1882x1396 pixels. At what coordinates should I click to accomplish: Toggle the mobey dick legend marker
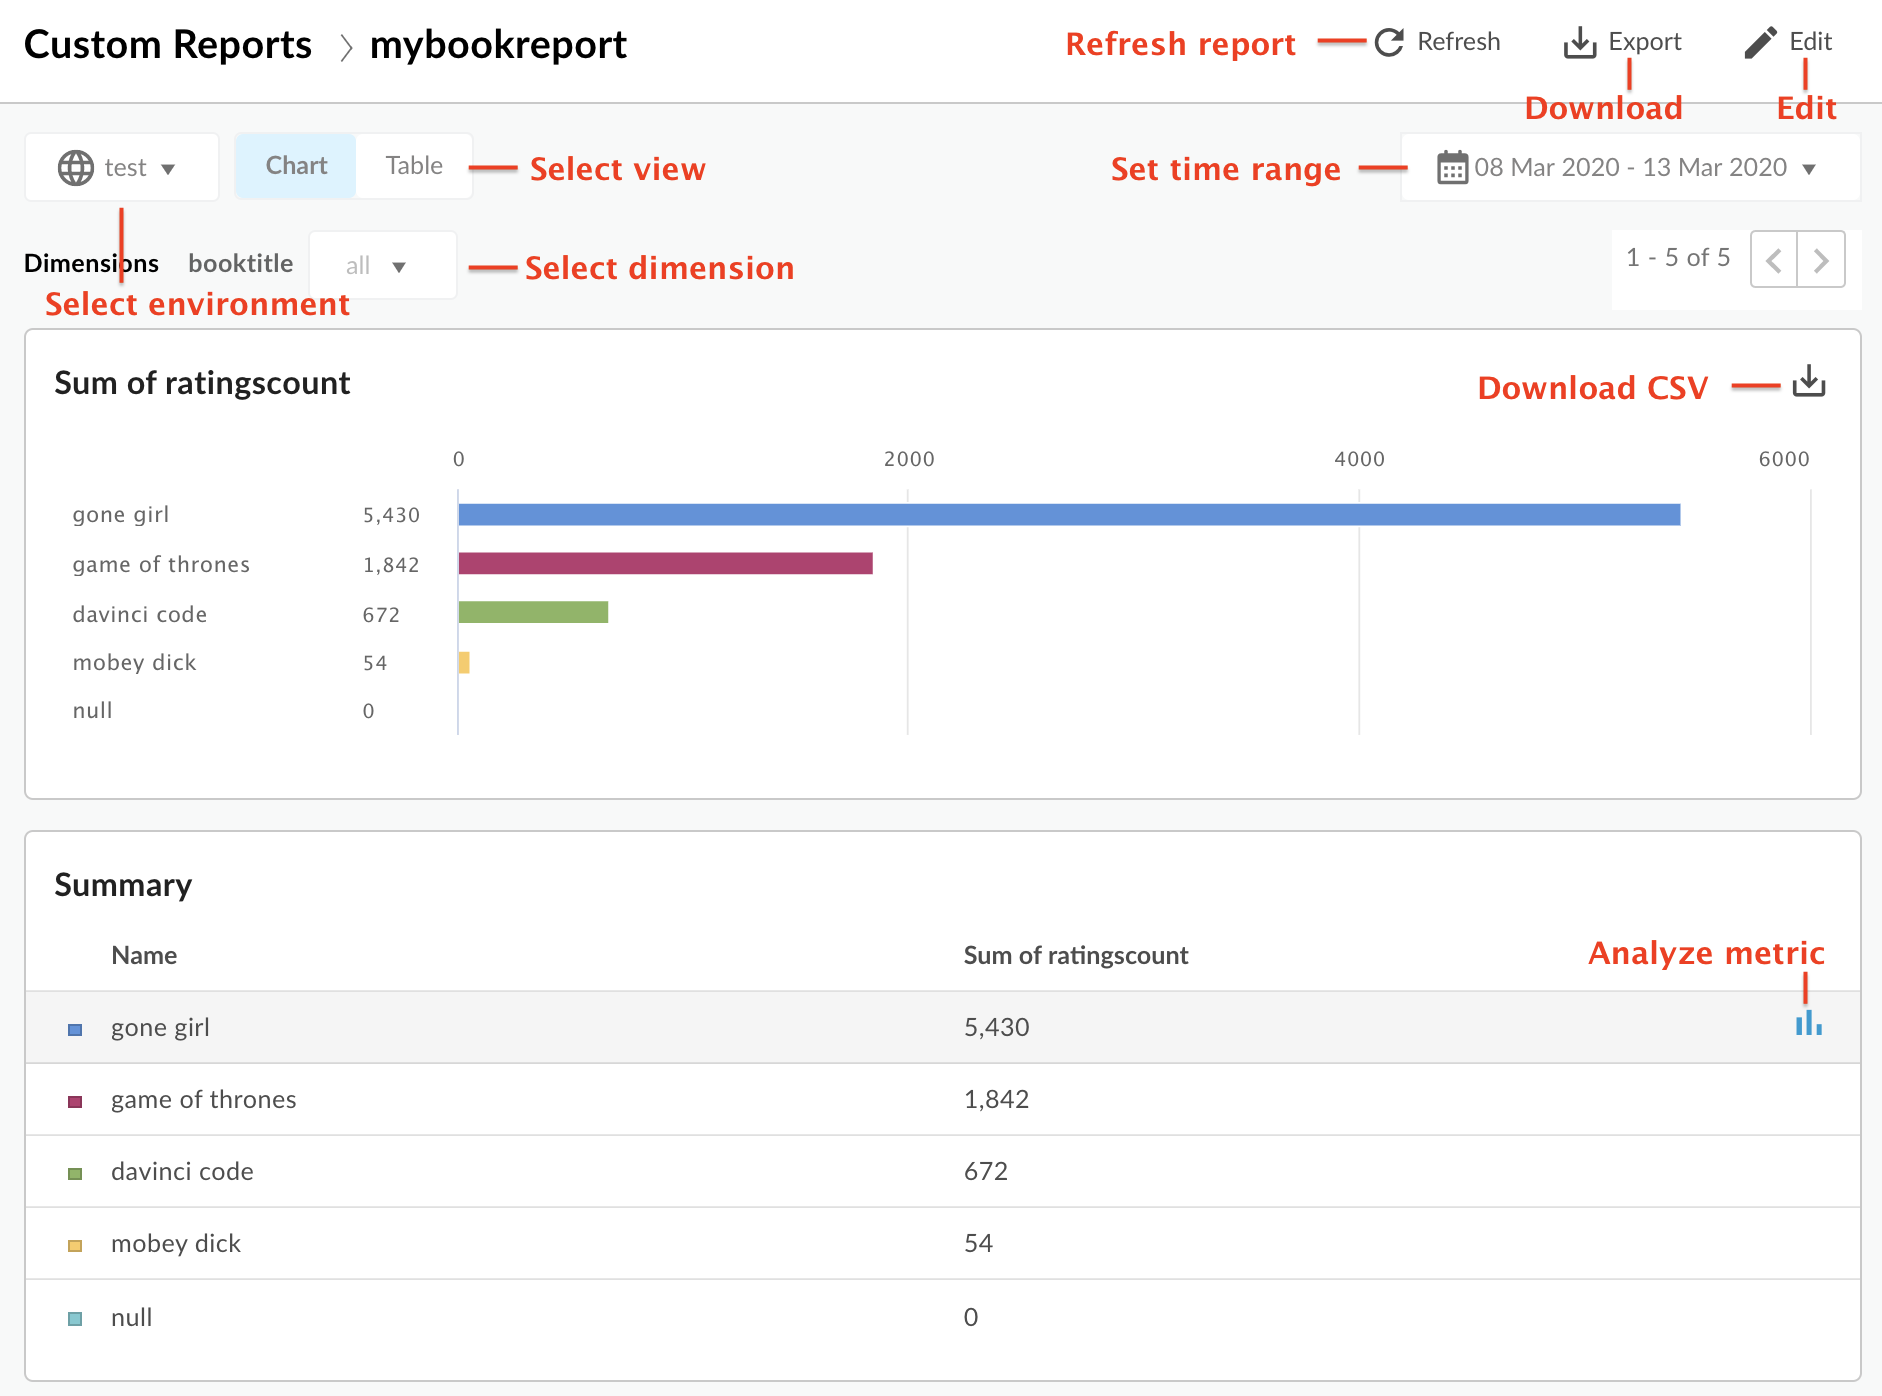pyautogui.click(x=74, y=1244)
